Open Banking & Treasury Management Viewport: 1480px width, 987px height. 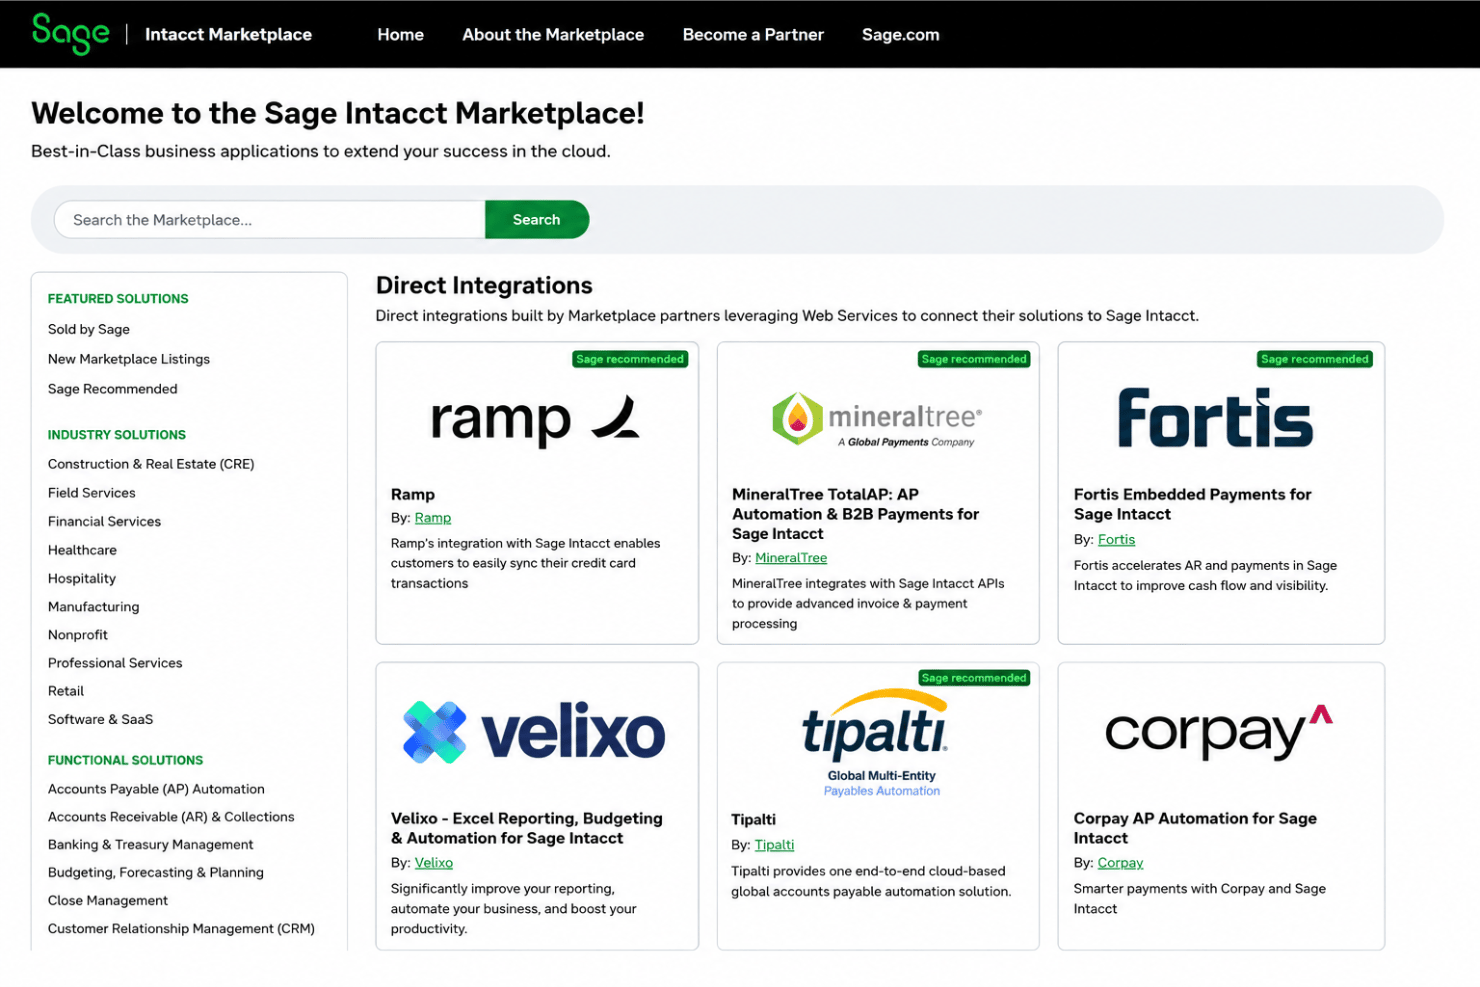151,845
